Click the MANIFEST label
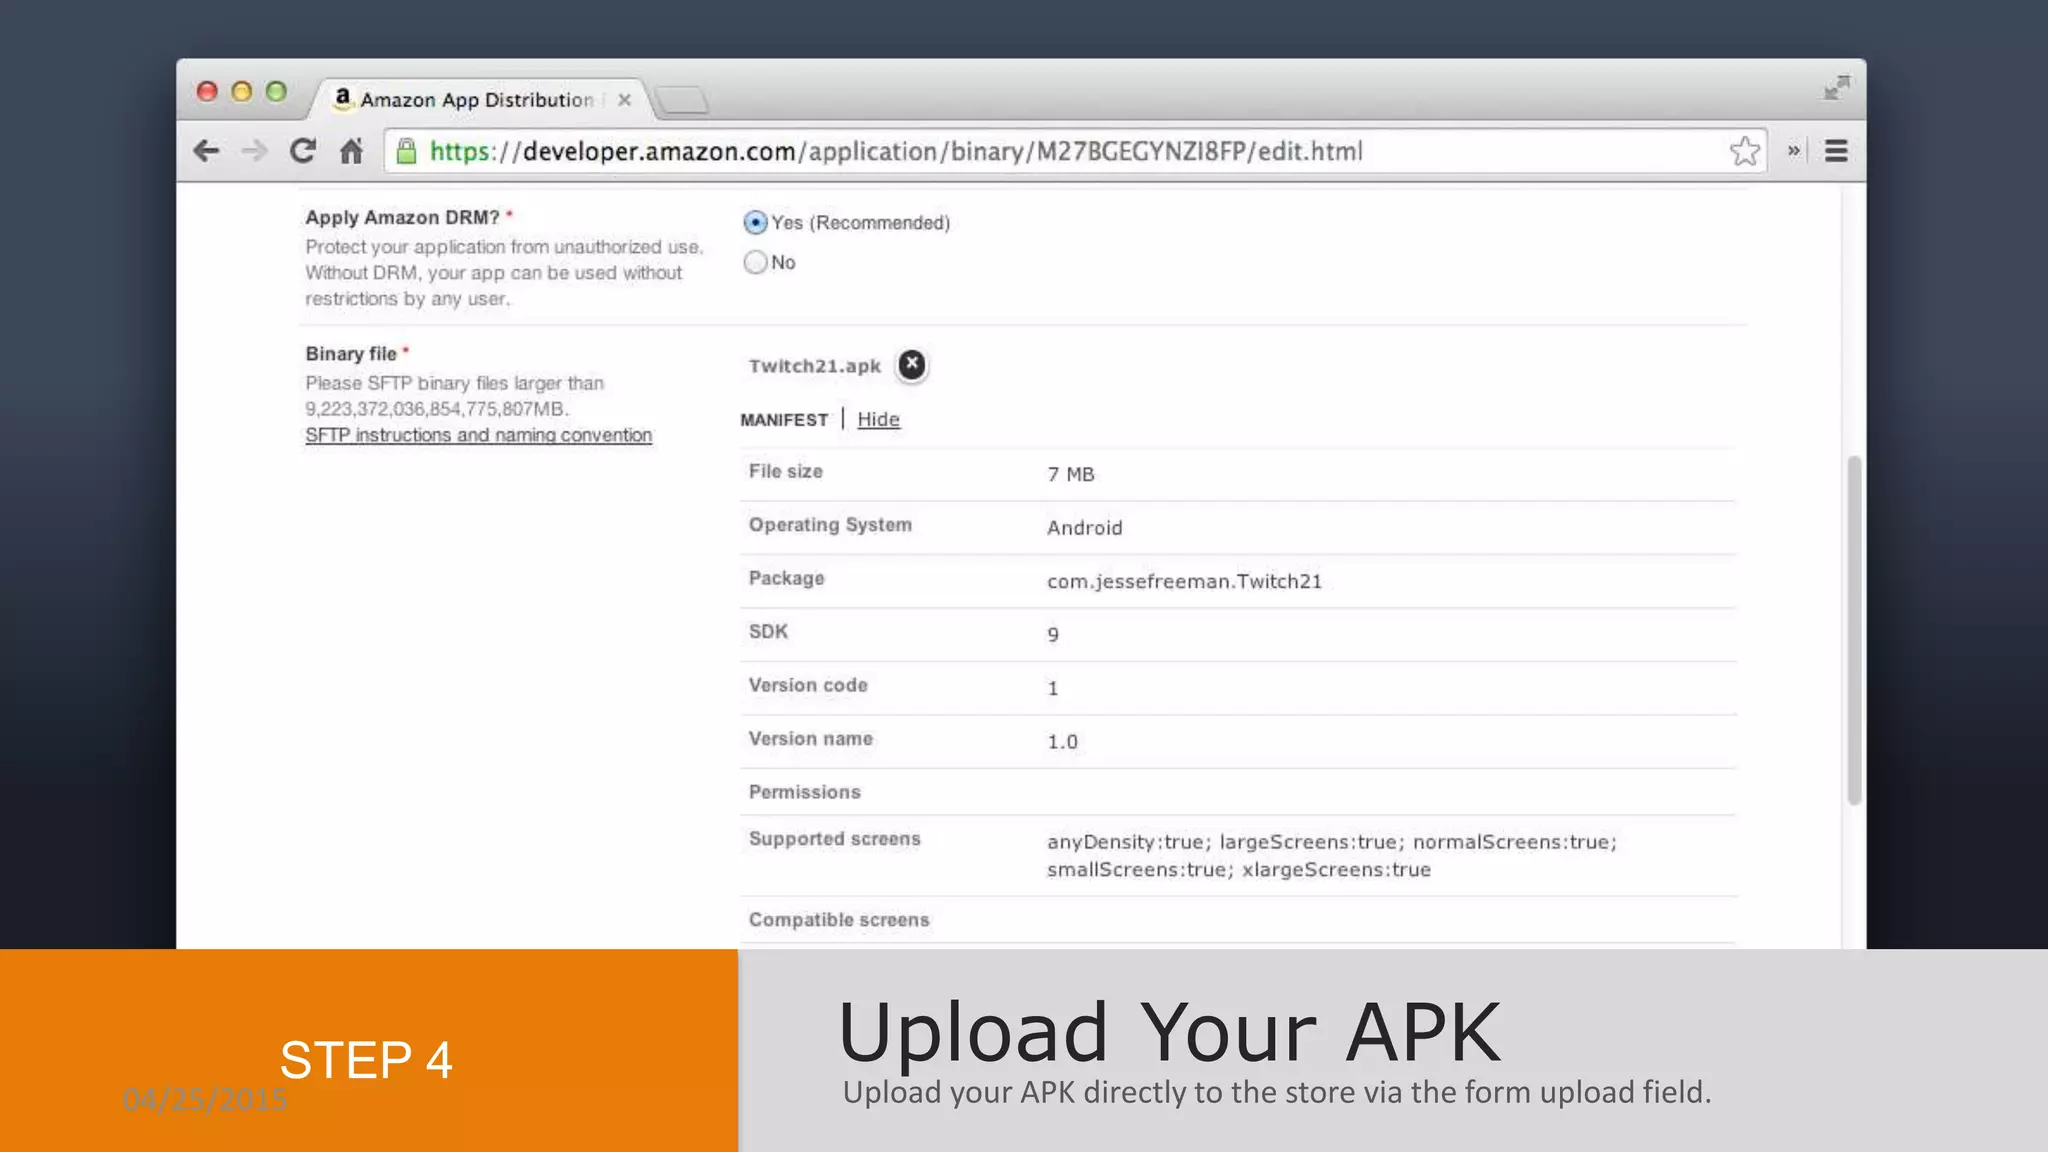 [x=784, y=420]
